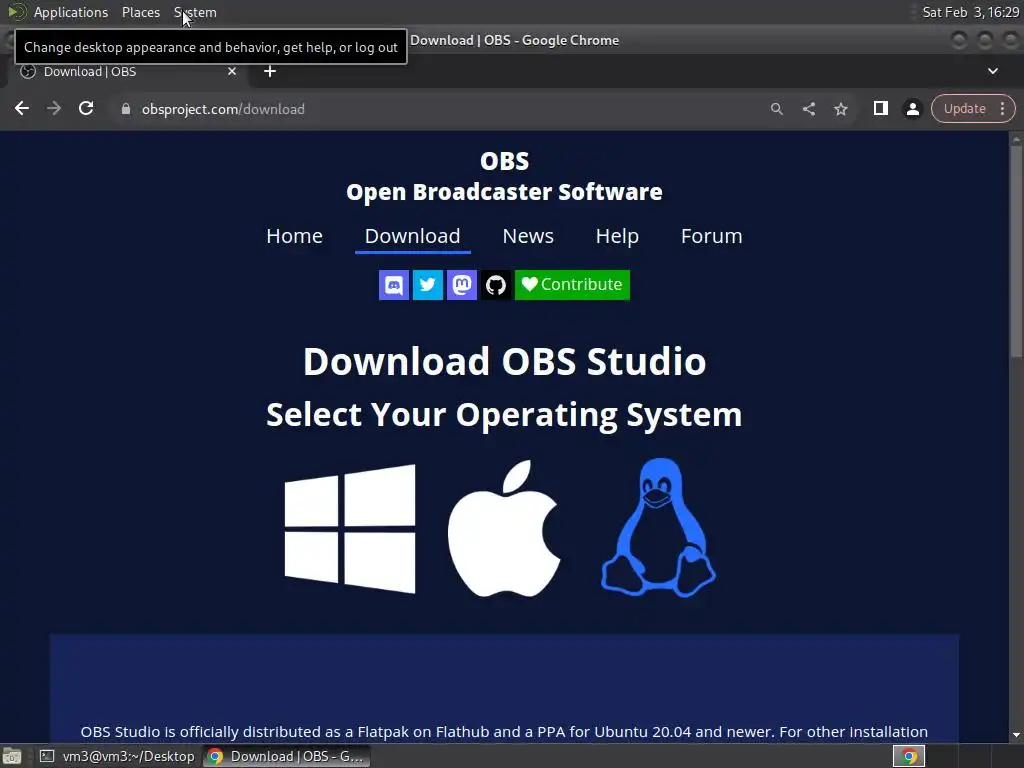Image resolution: width=1024 pixels, height=768 pixels.
Task: Visit the Forum nav link
Action: point(711,236)
